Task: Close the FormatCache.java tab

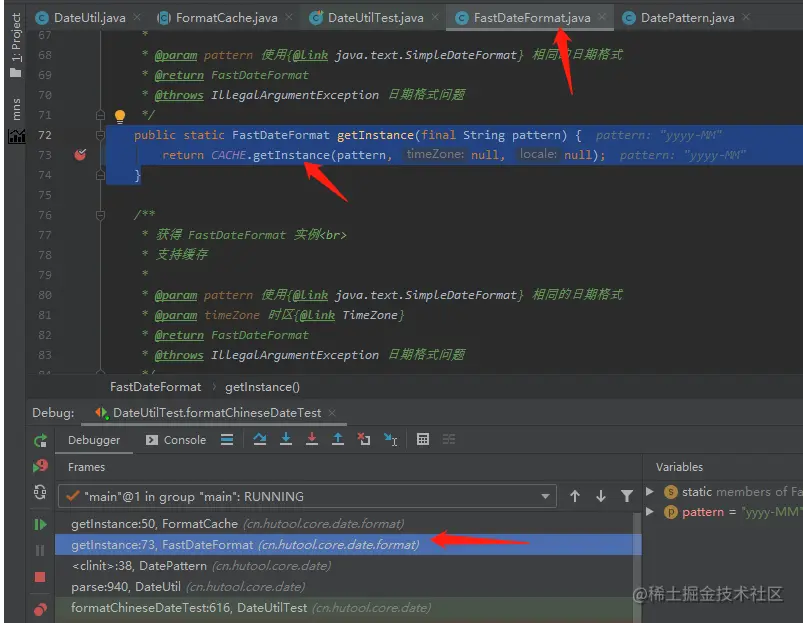Action: coord(289,17)
